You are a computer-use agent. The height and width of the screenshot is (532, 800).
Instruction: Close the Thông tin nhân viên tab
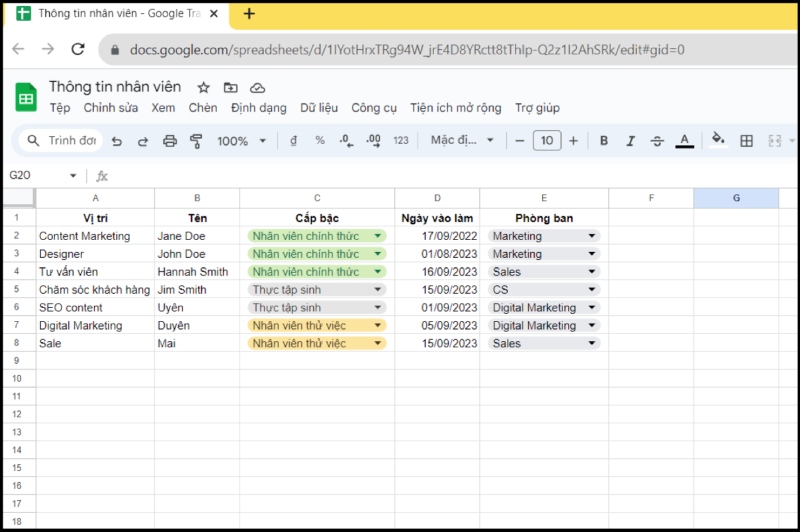point(214,14)
